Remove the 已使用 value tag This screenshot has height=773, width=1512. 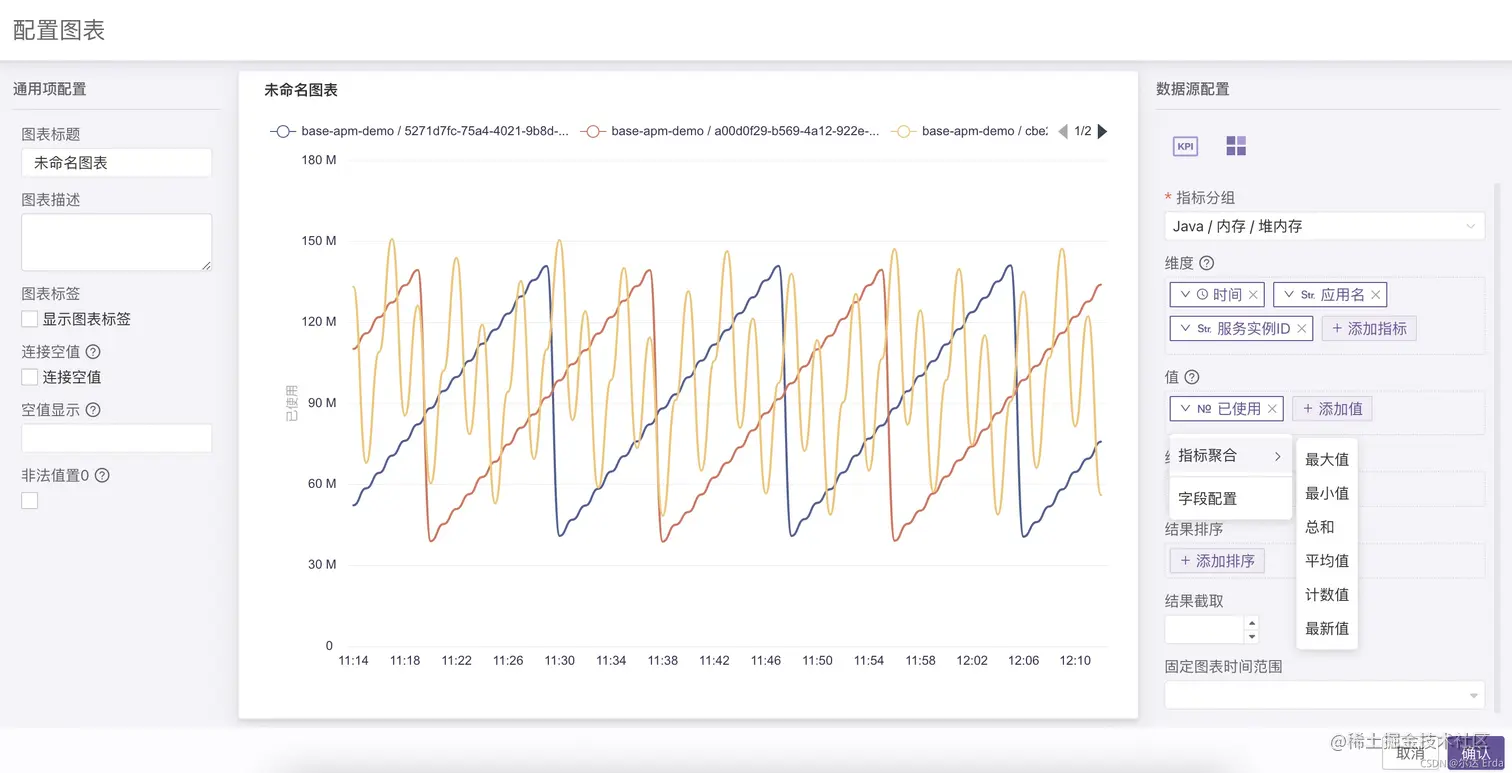point(1272,408)
